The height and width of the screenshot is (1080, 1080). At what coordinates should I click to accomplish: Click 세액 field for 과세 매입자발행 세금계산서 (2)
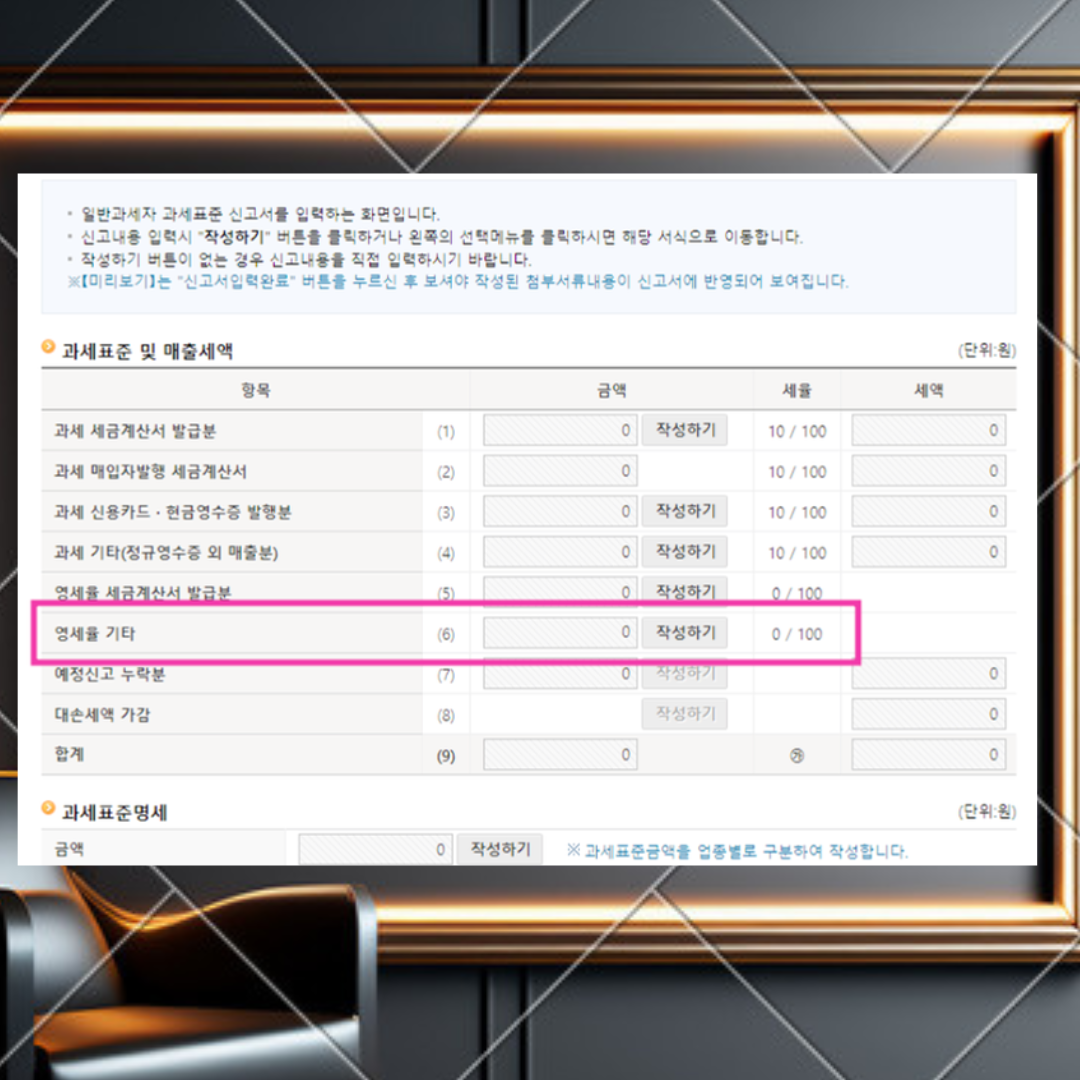(928, 471)
